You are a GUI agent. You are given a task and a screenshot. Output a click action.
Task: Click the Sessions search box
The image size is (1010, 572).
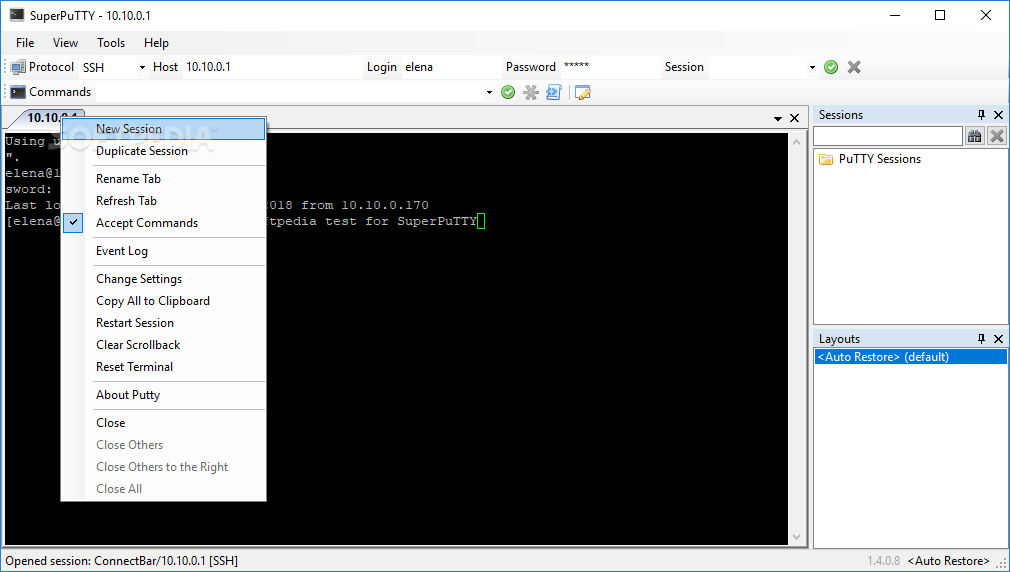point(888,136)
